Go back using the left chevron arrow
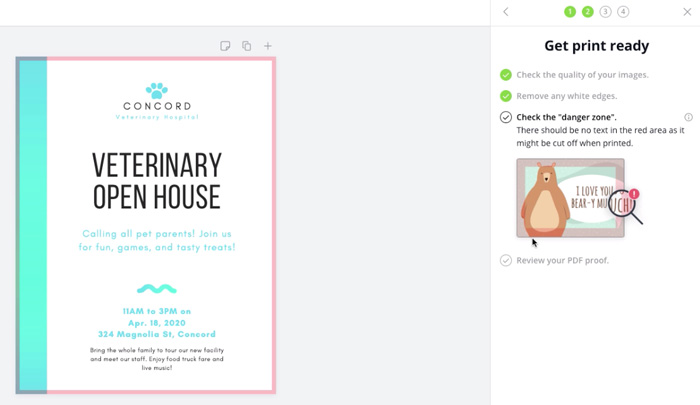 [x=506, y=12]
